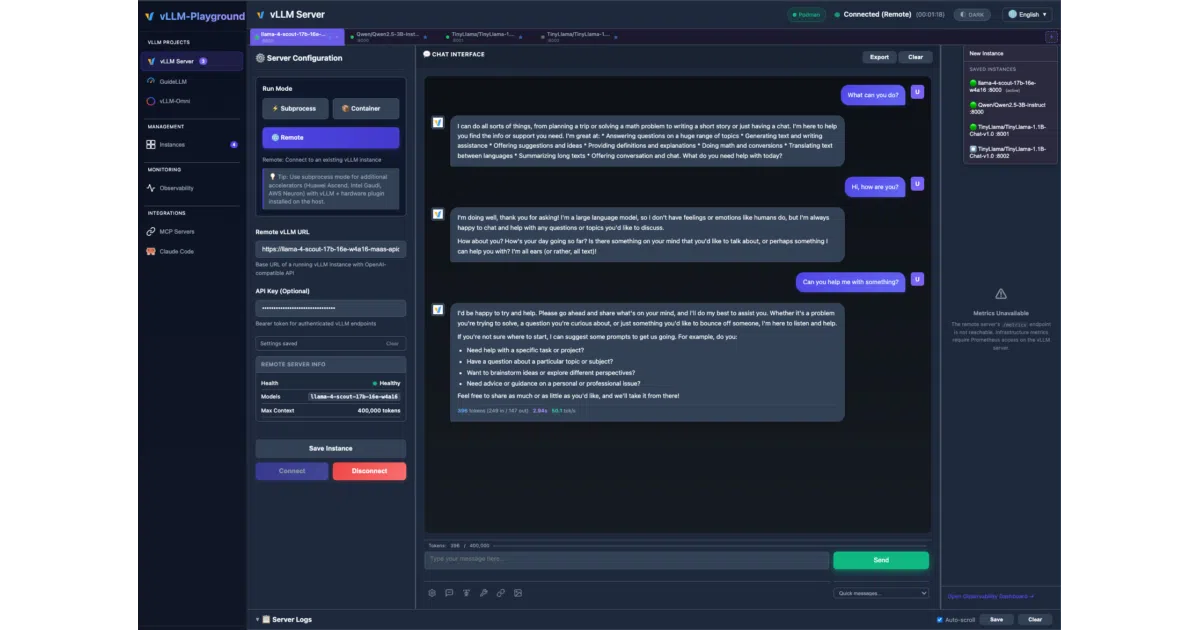Image resolution: width=1200 pixels, height=630 pixels.
Task: Click the Server Configuration gear icon
Action: [x=260, y=58]
